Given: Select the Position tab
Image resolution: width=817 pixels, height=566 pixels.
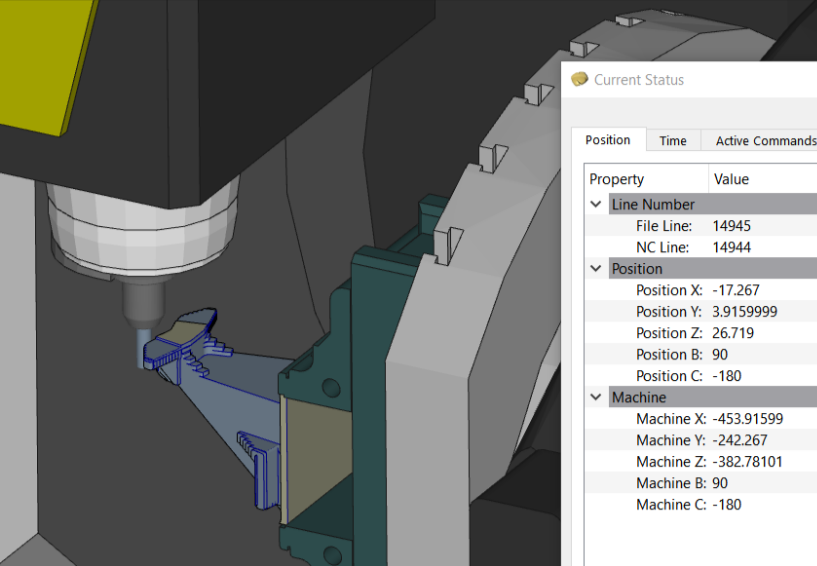Looking at the screenshot, I should tap(608, 140).
